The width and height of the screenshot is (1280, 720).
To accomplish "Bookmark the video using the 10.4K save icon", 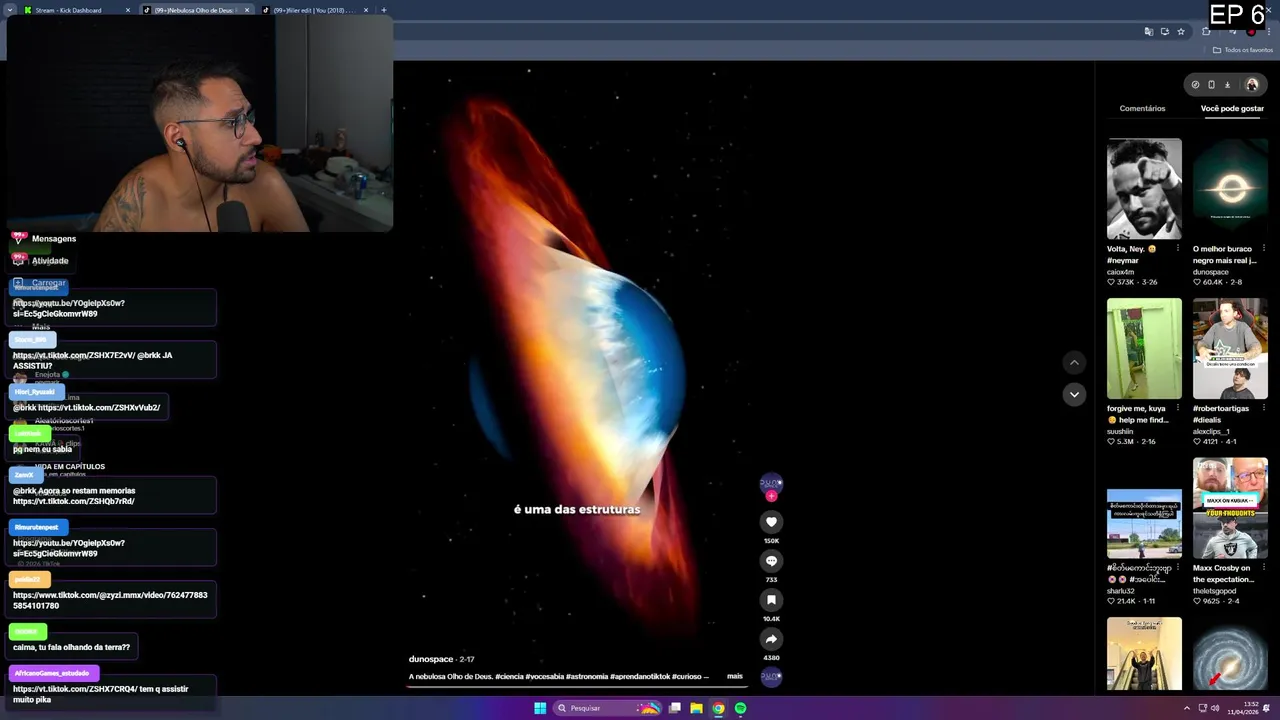I will click(x=771, y=600).
